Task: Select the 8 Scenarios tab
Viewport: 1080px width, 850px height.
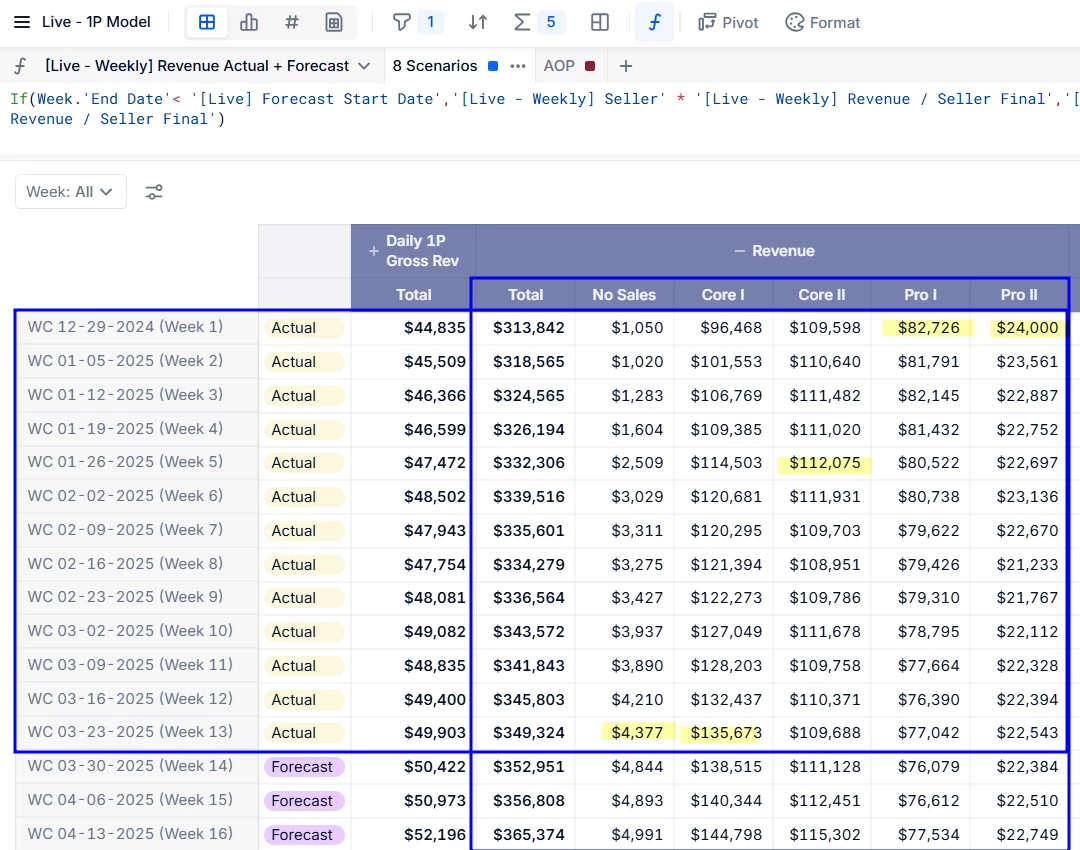Action: 435,66
